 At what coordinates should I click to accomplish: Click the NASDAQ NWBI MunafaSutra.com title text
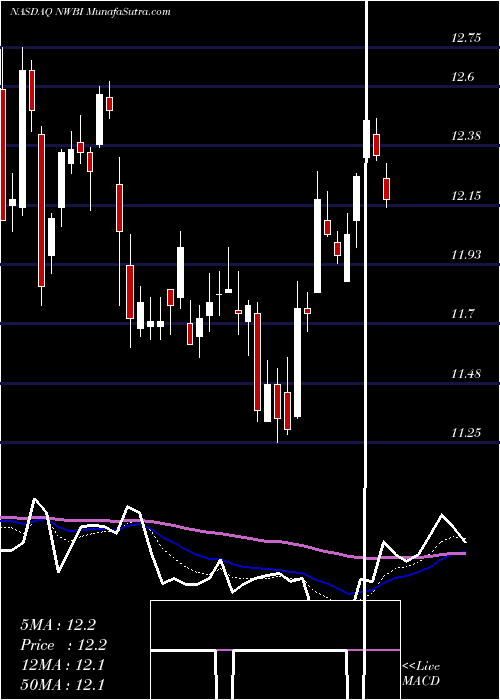[x=90, y=12]
